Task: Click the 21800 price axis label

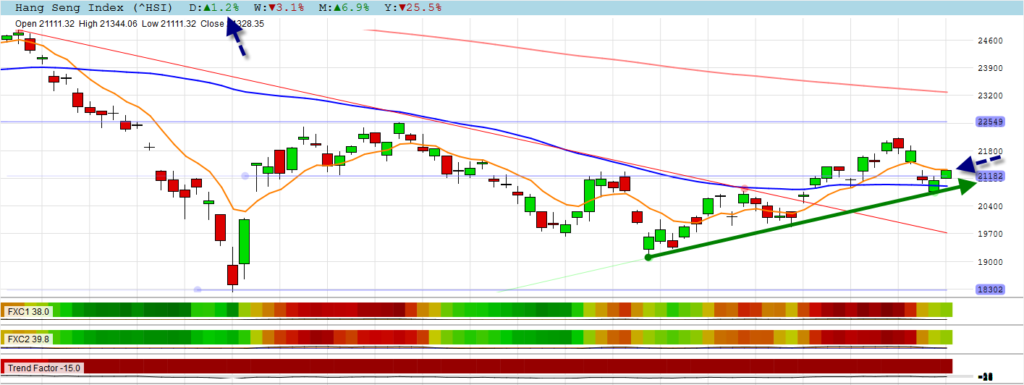Action: [990, 151]
